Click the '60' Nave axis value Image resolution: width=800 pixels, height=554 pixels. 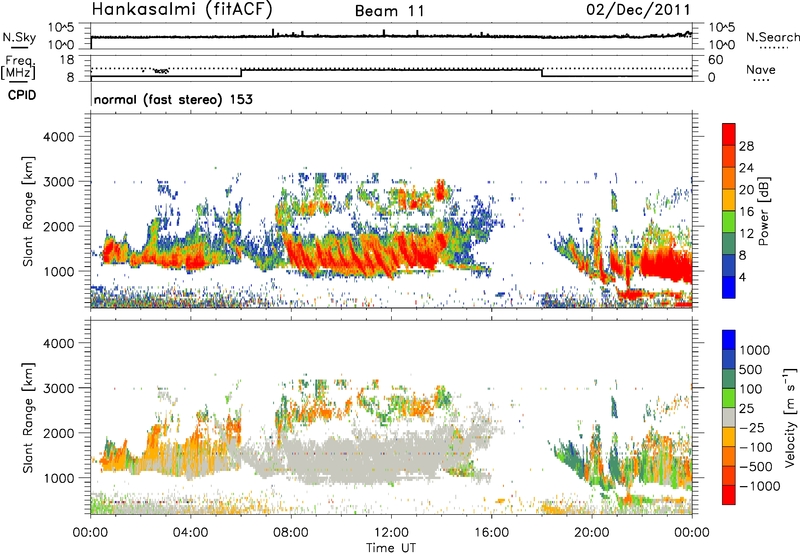pos(716,60)
